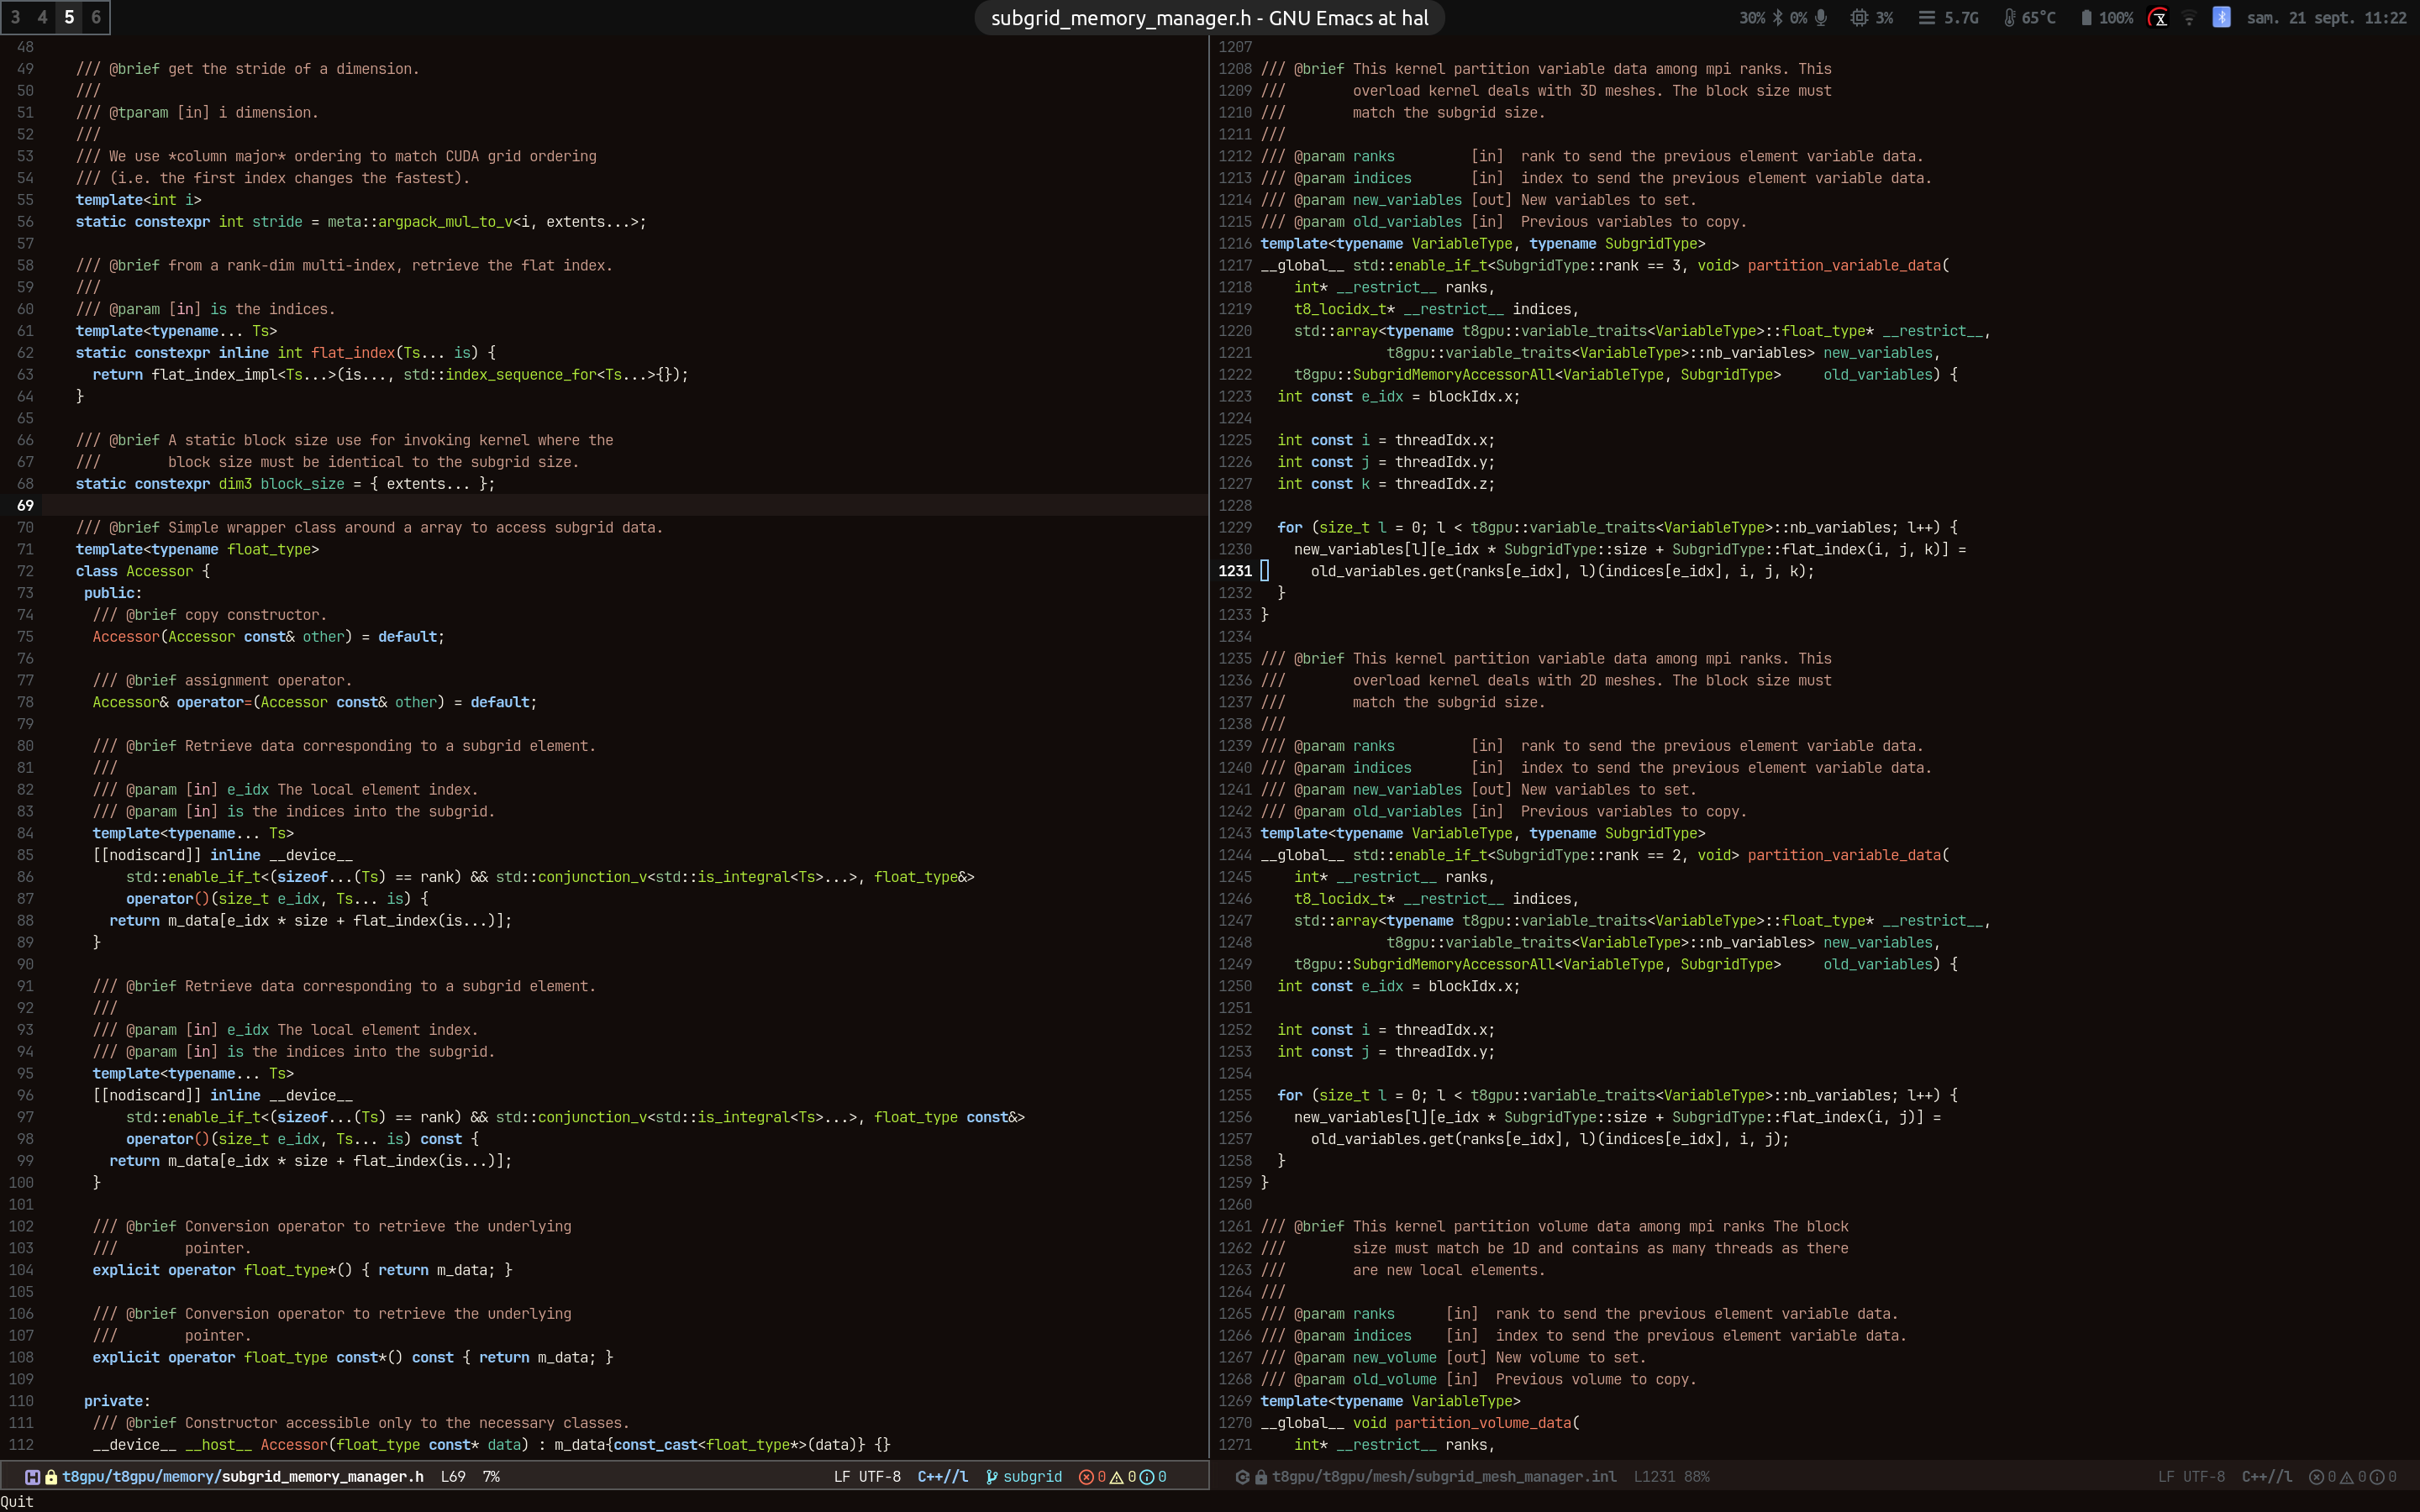
Task: Click L1231 line indicator in right modeline
Action: [x=1654, y=1477]
